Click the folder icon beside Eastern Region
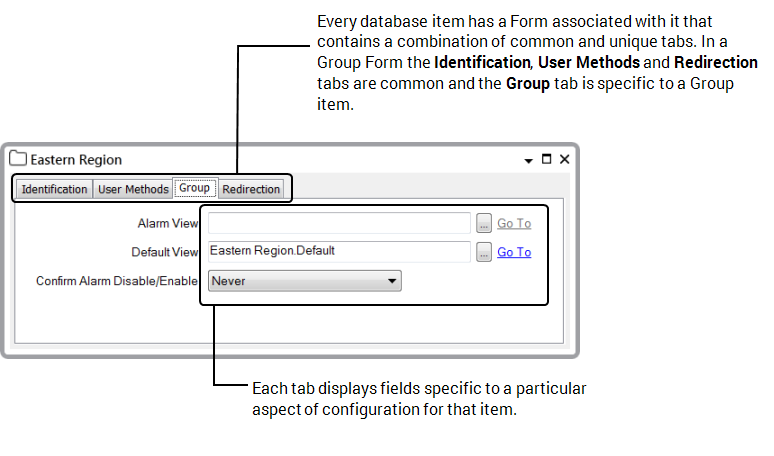The image size is (774, 456). 18,159
